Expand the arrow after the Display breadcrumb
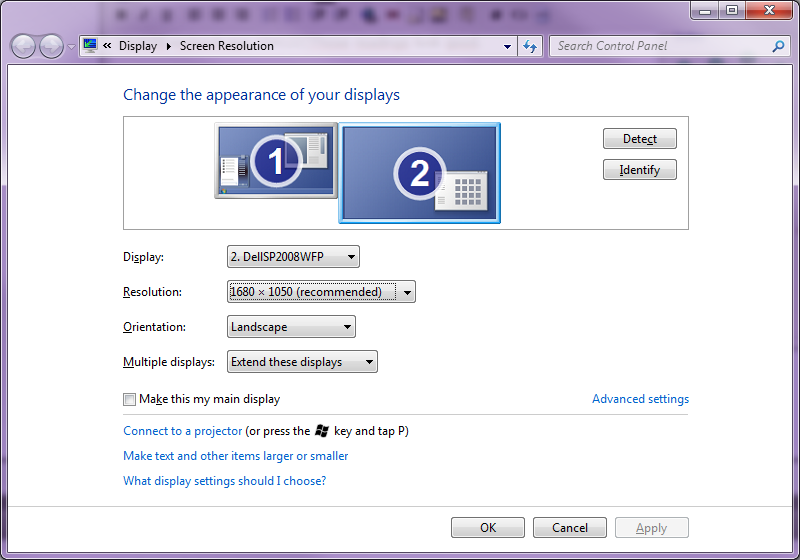Image resolution: width=800 pixels, height=560 pixels. click(169, 46)
